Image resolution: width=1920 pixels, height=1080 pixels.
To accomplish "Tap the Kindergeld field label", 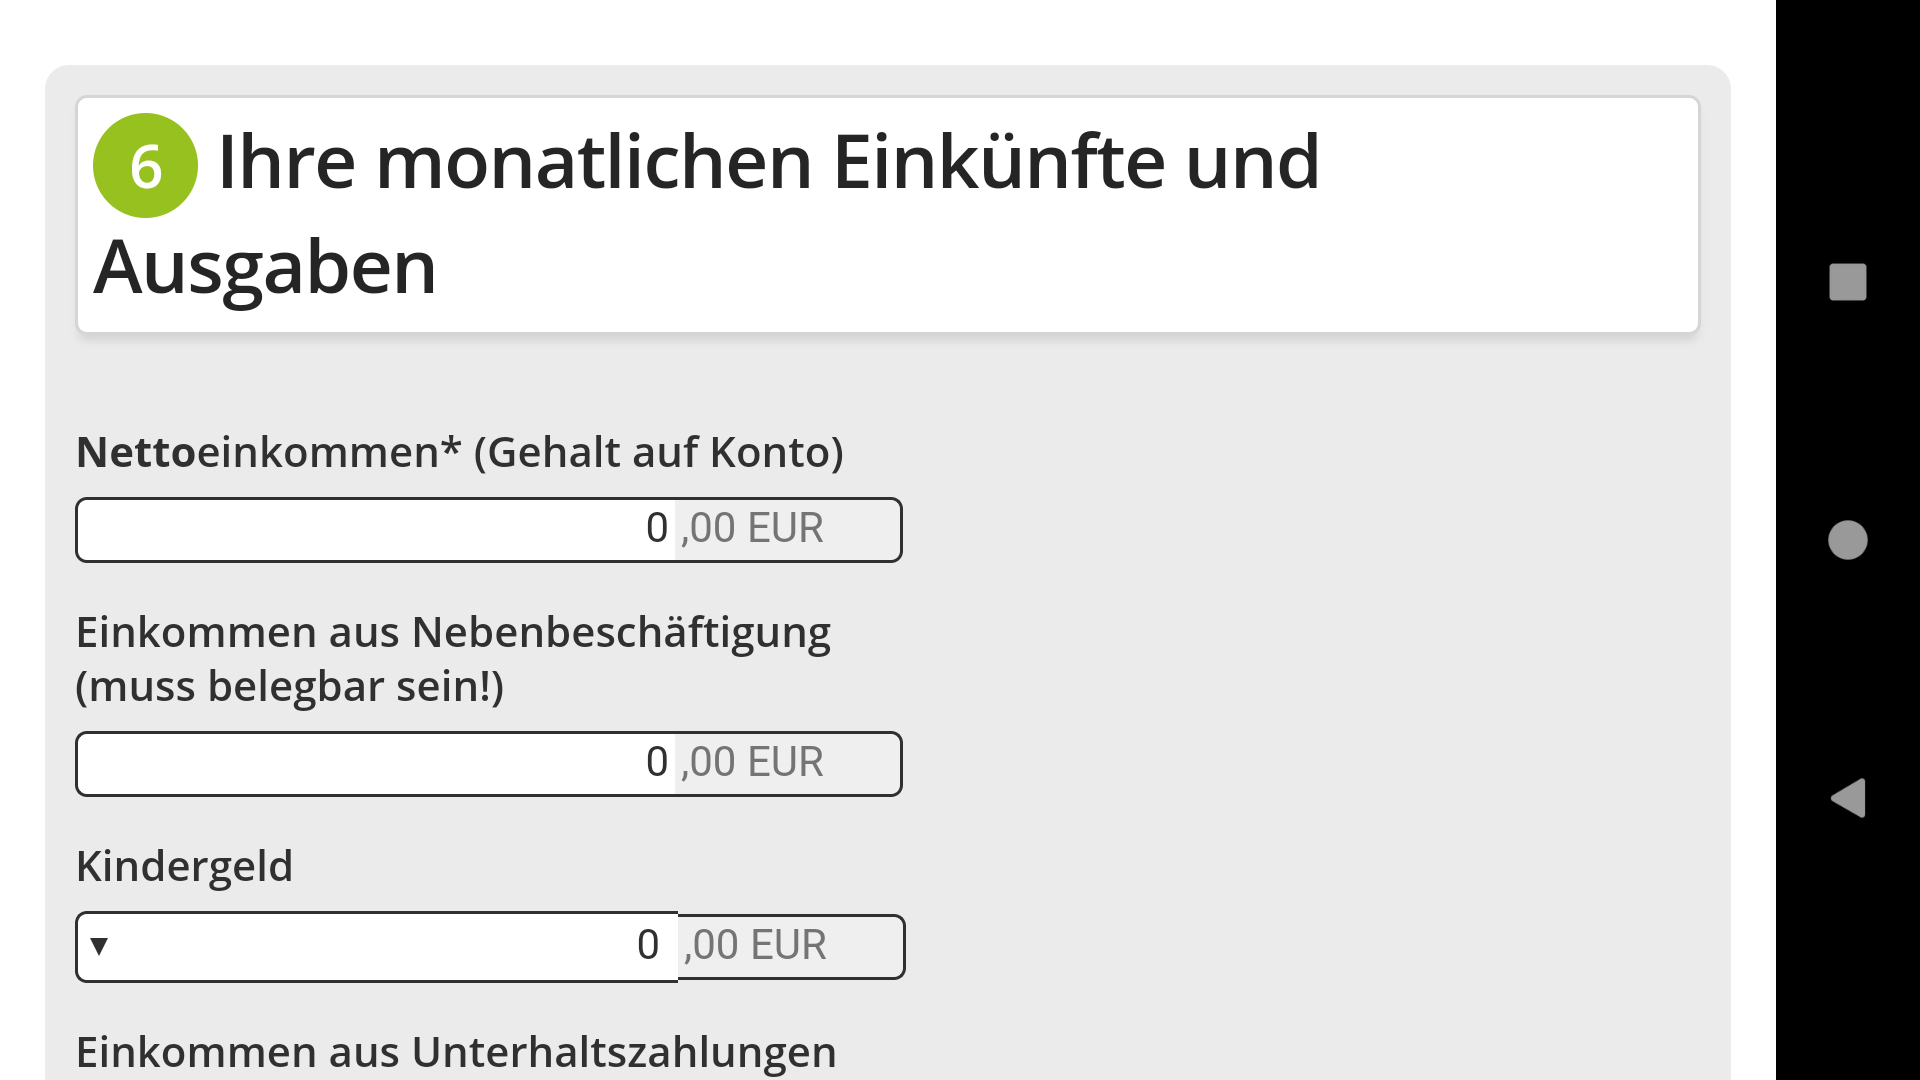I will coord(185,867).
